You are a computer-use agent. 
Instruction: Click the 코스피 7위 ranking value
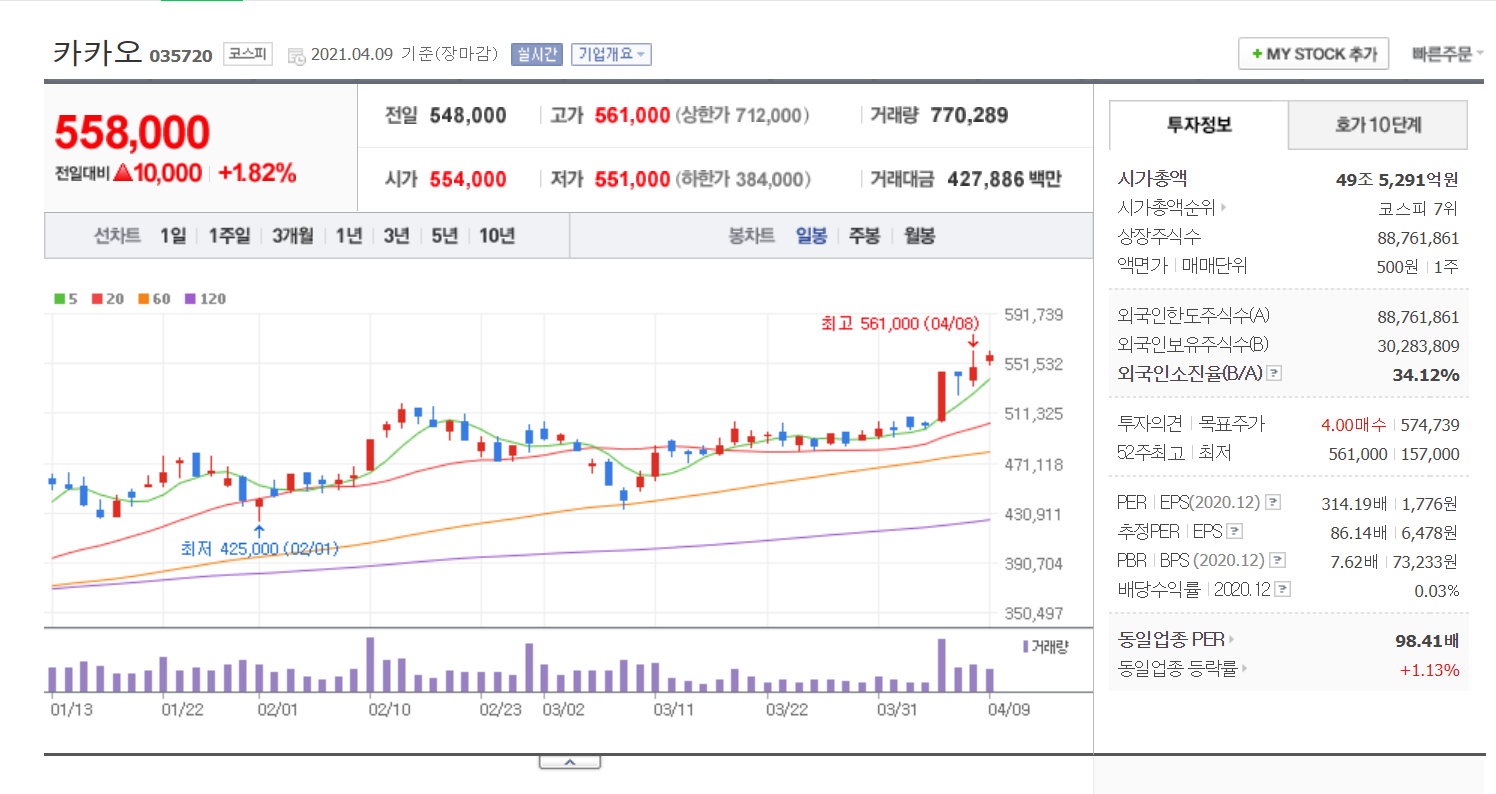(x=1418, y=209)
